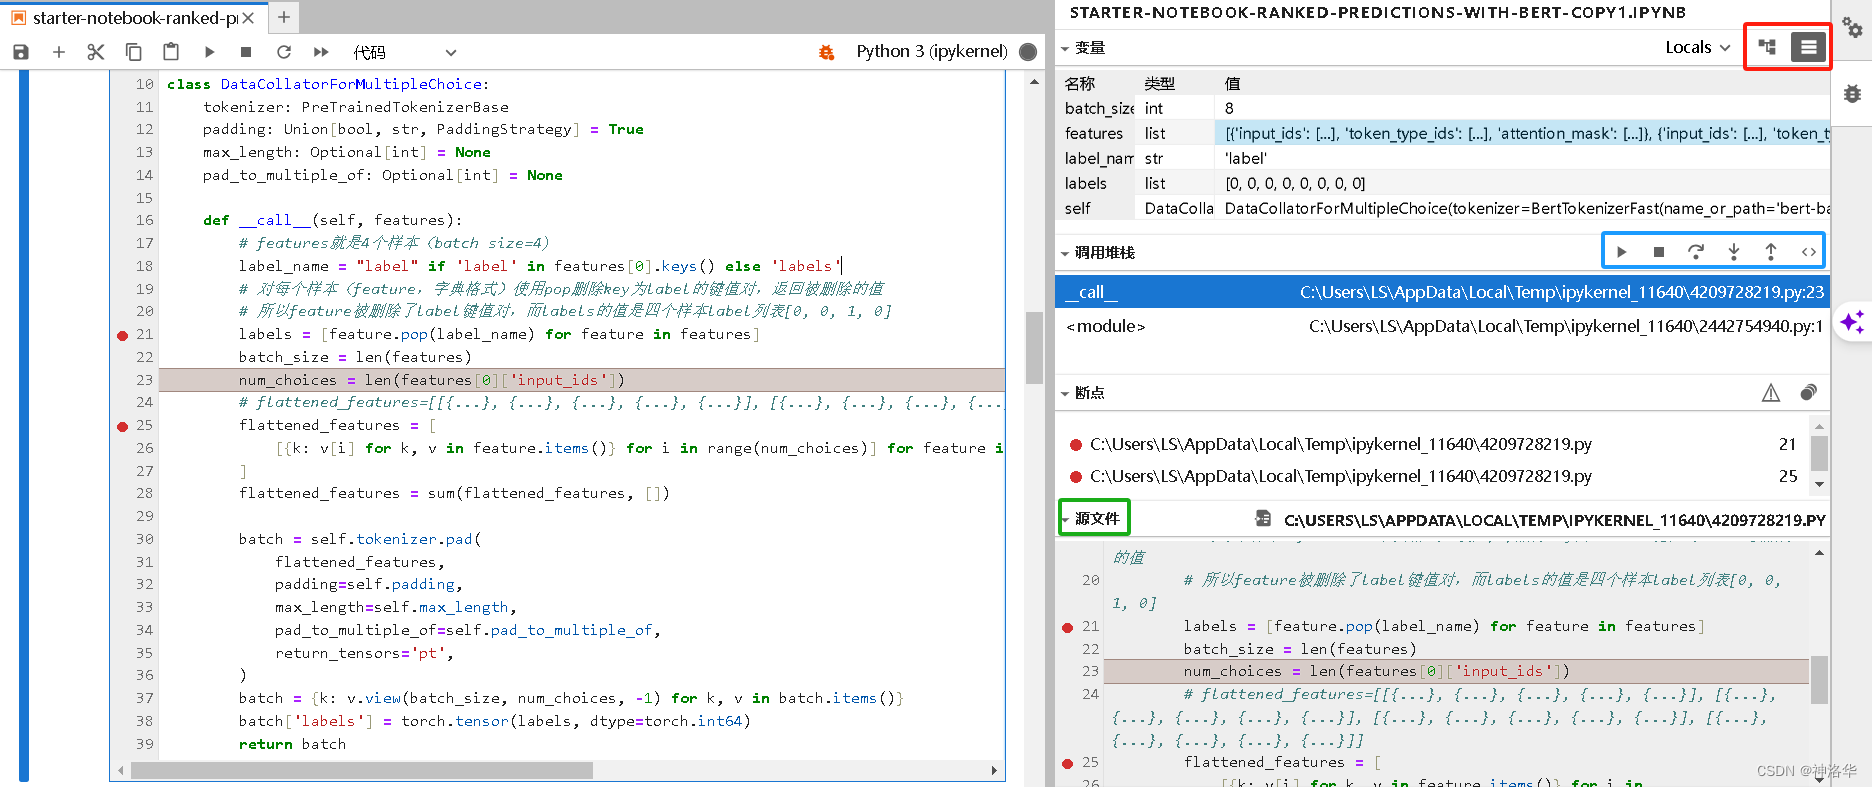This screenshot has height=787, width=1872.
Task: Save the notebook with the floppy icon
Action: click(x=21, y=52)
